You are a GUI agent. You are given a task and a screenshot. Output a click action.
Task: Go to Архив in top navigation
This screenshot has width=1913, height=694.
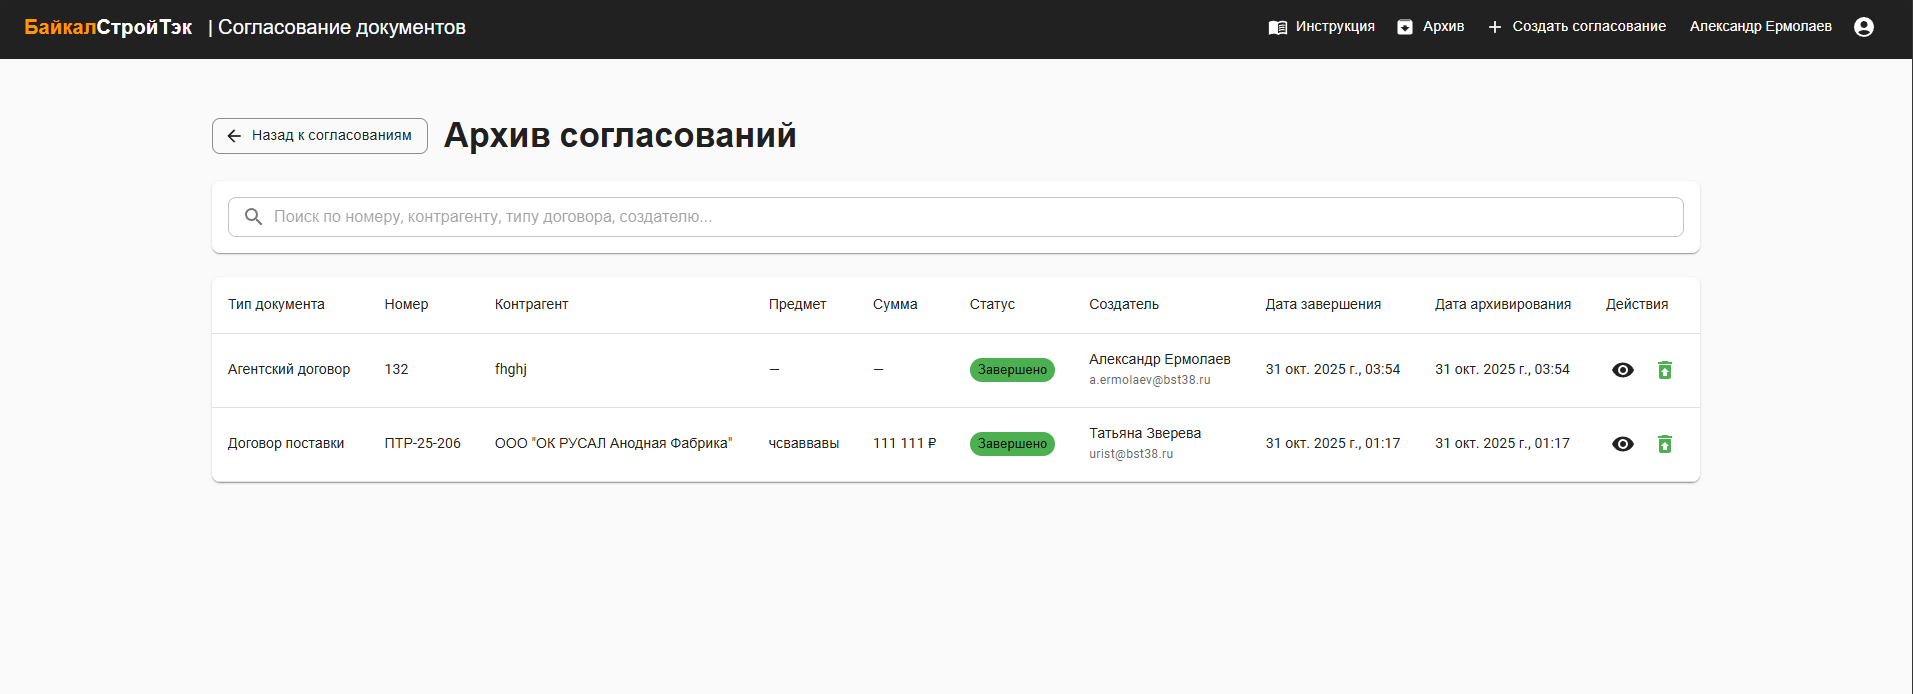click(1430, 27)
